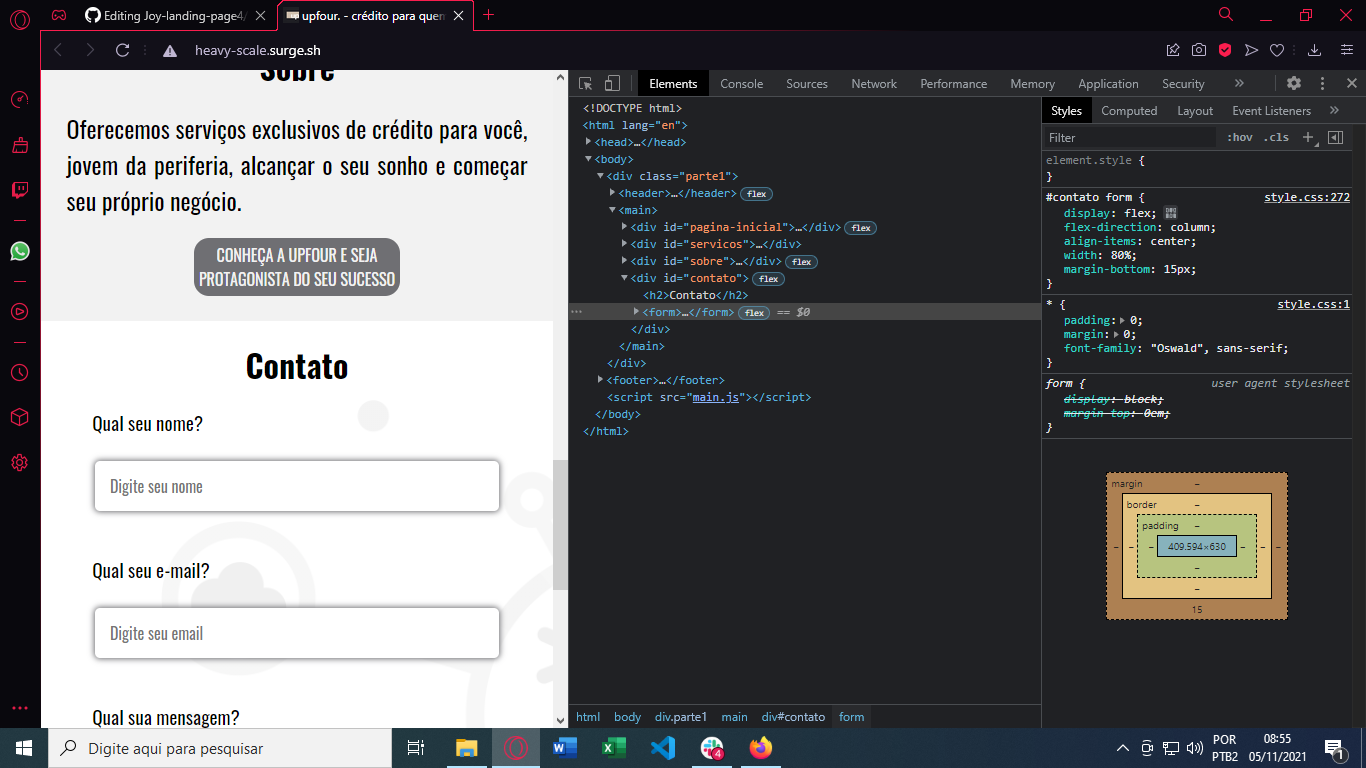Screen dimensions: 1366x768
Task: Expand the head element node
Action: click(x=589, y=142)
